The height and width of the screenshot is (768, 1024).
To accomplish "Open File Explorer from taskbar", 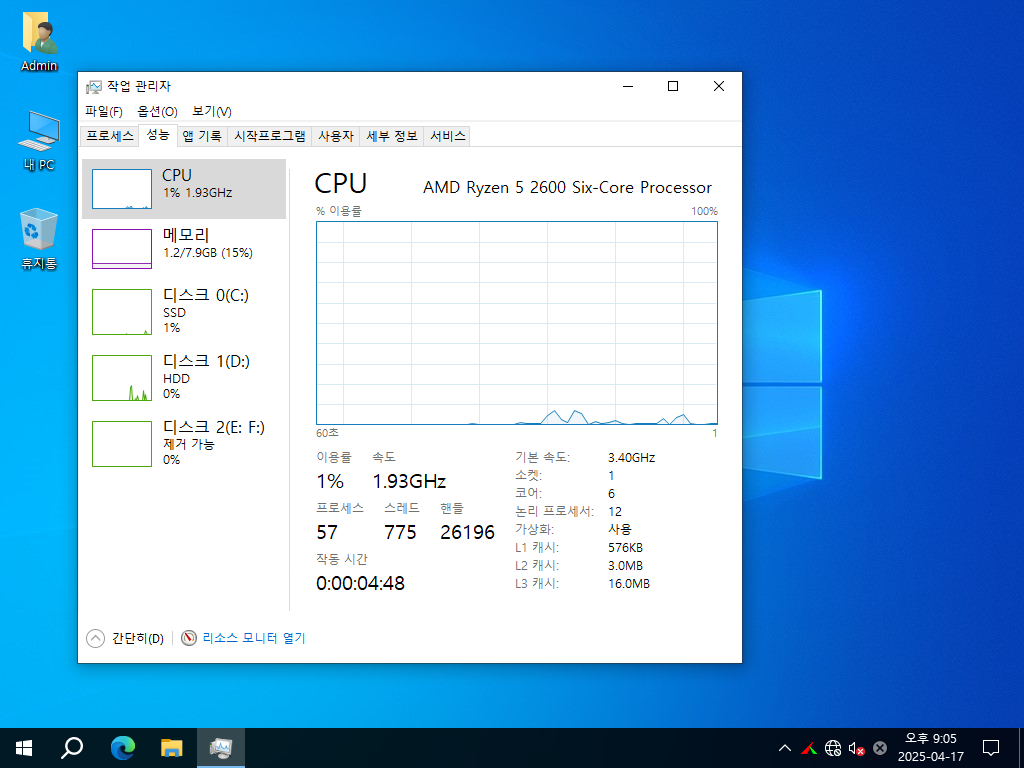I will [171, 748].
